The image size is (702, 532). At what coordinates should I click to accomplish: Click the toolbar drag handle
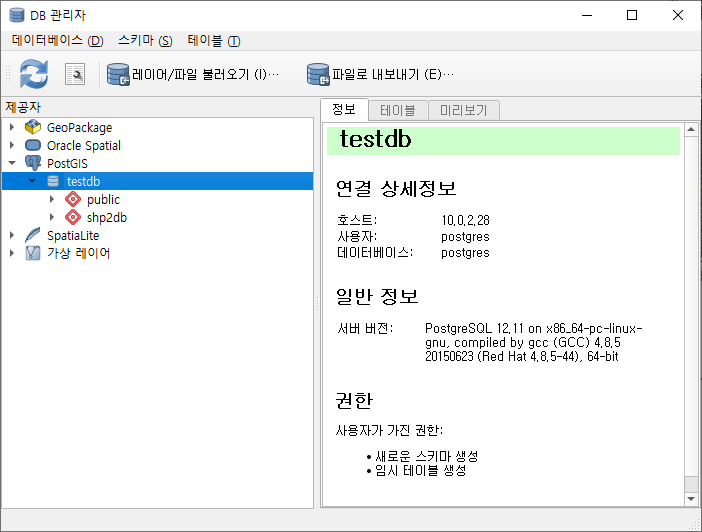8,74
